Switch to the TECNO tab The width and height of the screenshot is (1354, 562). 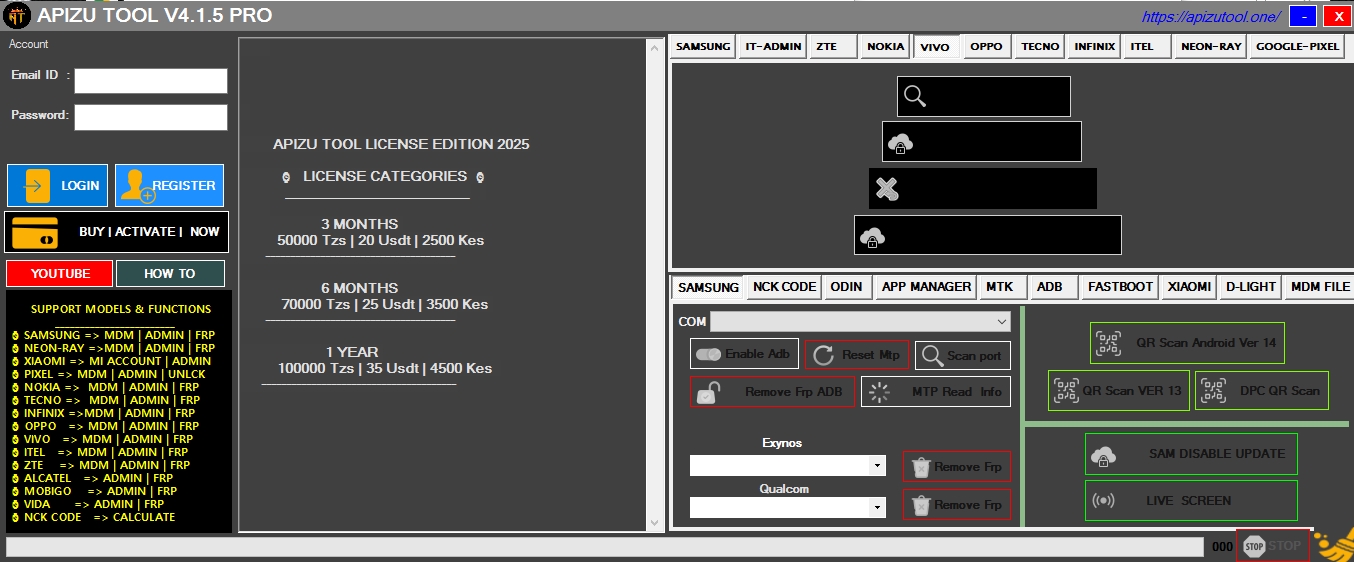[x=1041, y=46]
